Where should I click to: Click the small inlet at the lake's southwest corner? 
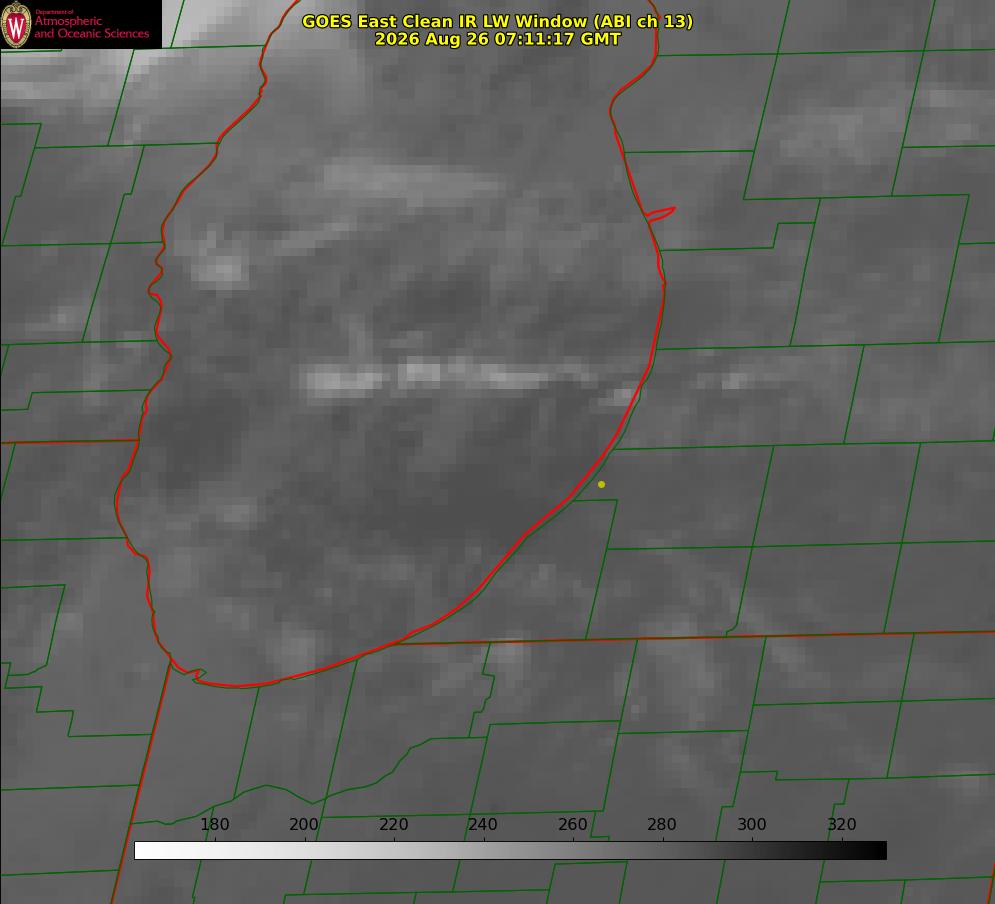(198, 675)
